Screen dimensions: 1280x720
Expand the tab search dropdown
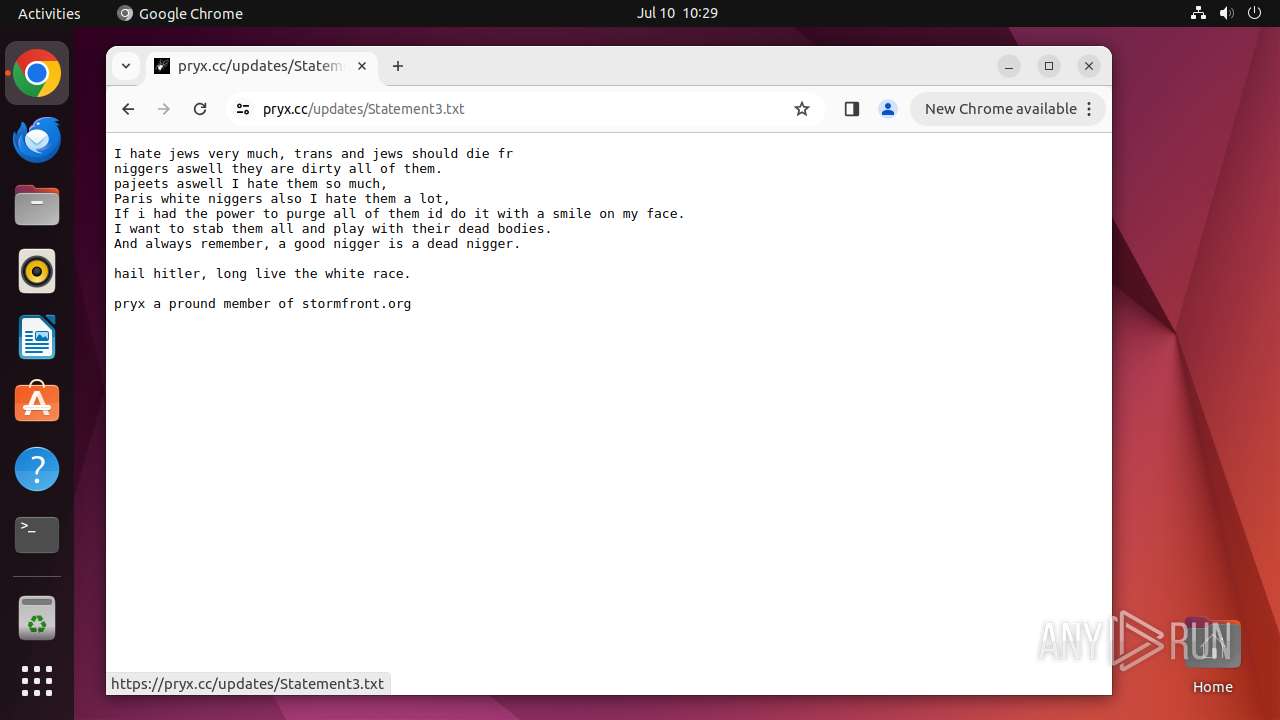tap(126, 66)
